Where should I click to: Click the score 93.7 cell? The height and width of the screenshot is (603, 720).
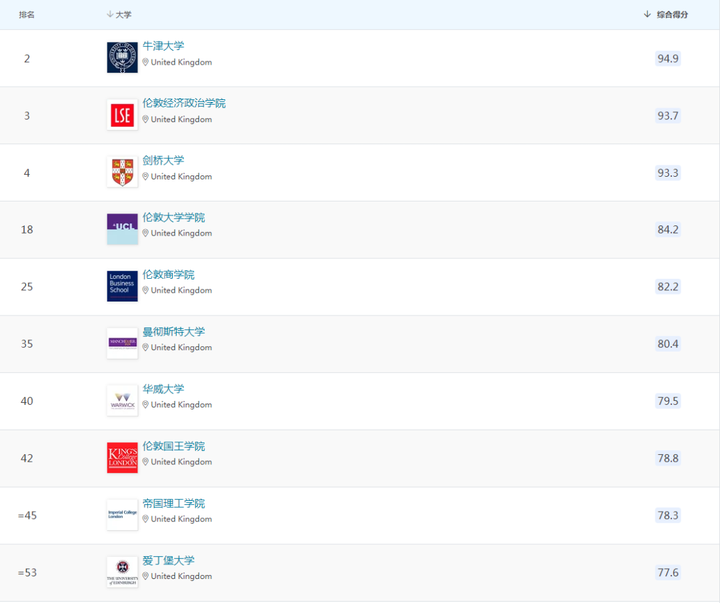668,116
